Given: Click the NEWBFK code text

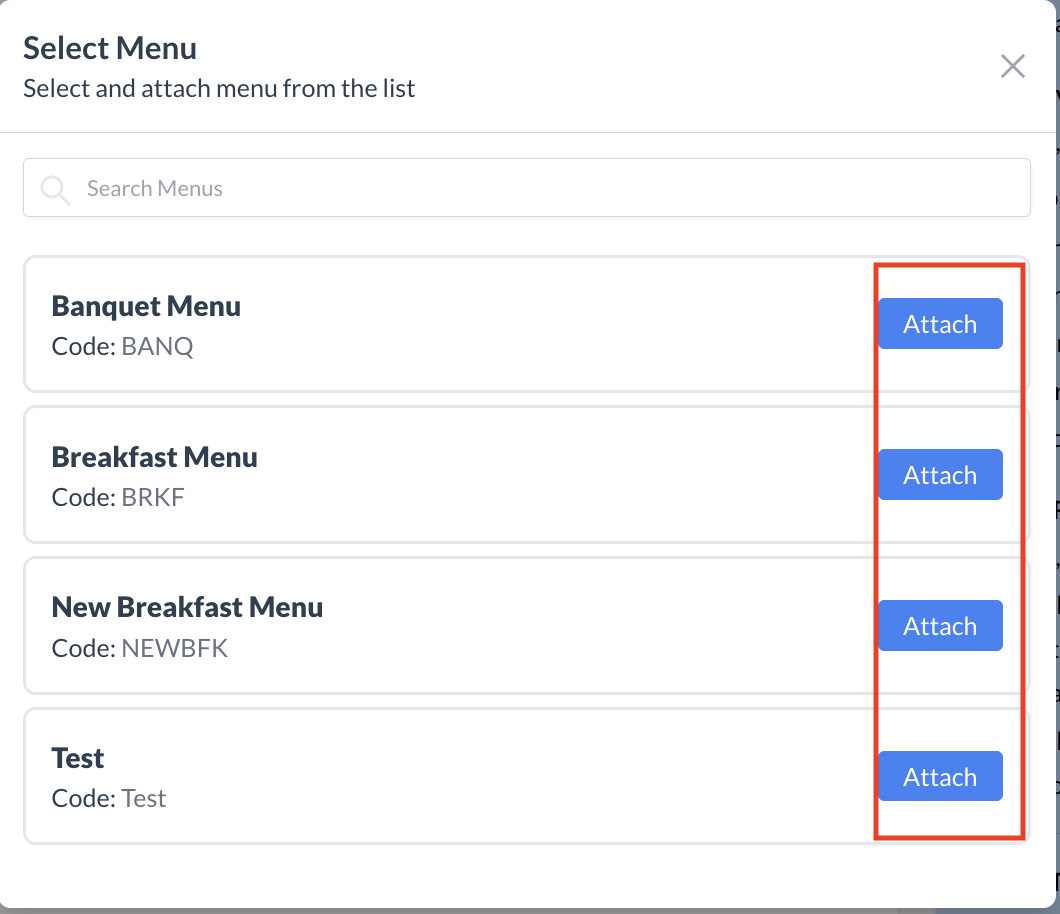Looking at the screenshot, I should coord(175,648).
